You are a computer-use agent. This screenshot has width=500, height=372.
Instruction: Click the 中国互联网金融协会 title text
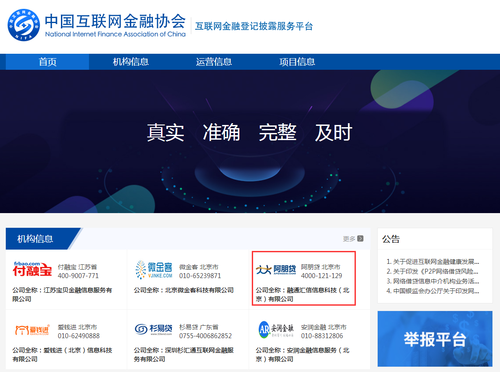click(x=115, y=21)
